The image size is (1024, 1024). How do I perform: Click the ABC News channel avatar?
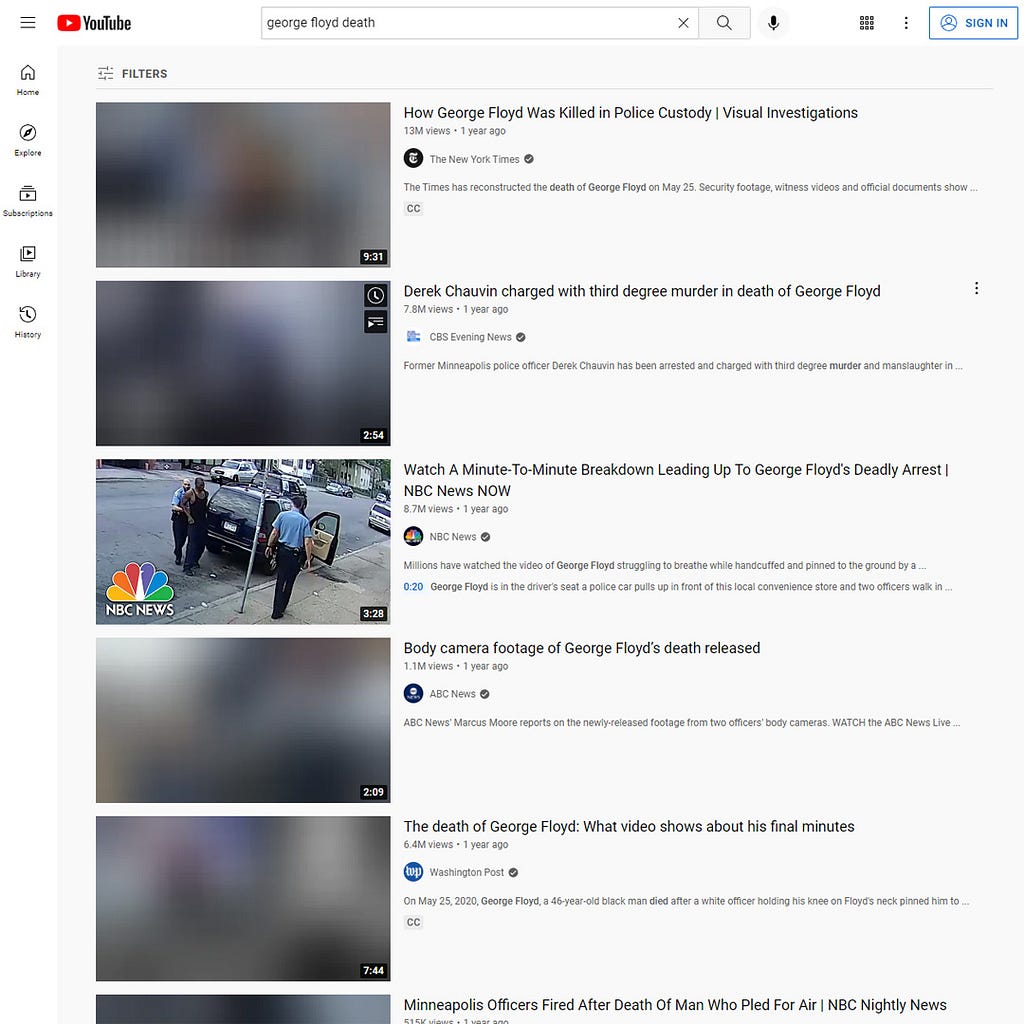pyautogui.click(x=413, y=693)
